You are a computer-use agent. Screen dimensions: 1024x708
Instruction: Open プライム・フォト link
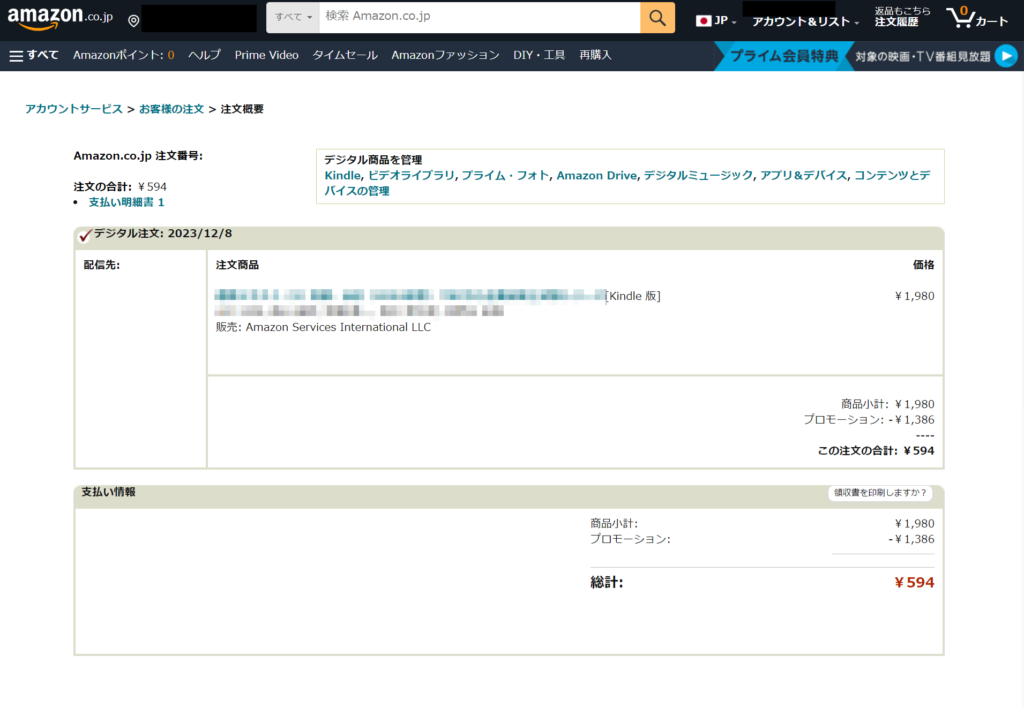tap(505, 176)
